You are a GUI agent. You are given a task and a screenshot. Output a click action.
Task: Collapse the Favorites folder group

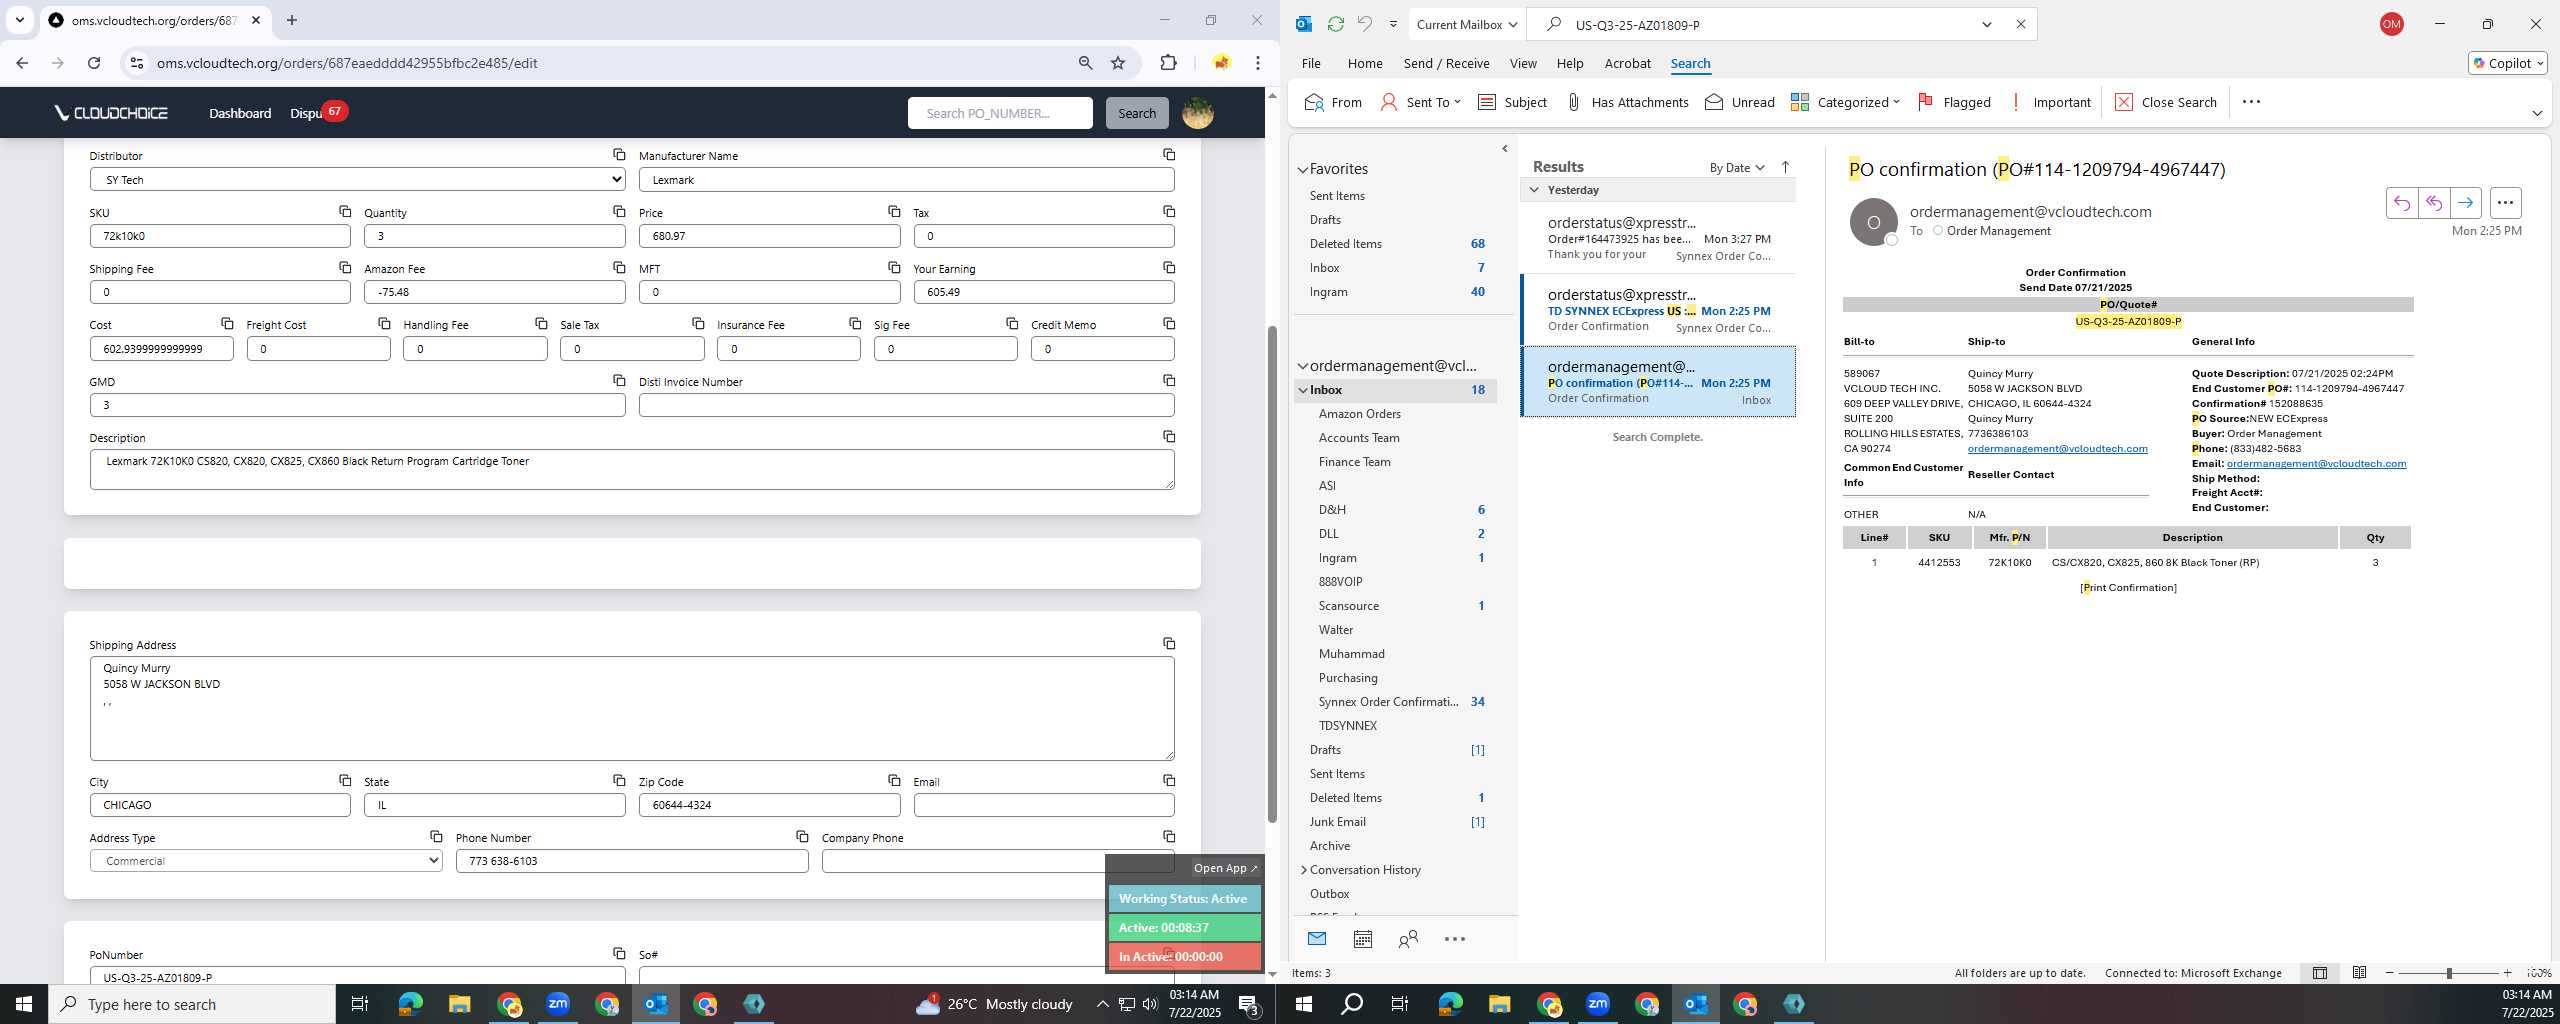tap(1302, 170)
